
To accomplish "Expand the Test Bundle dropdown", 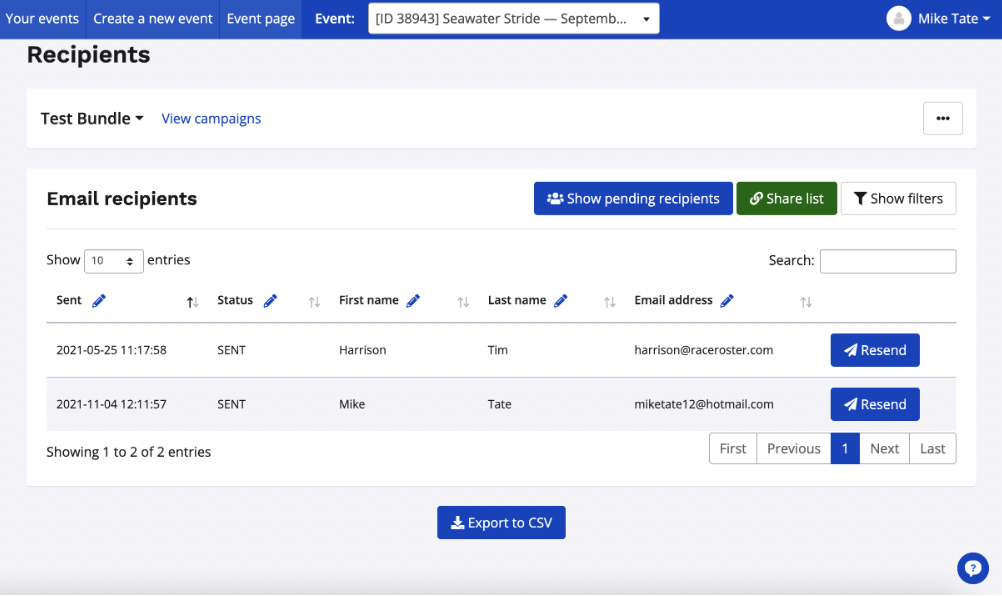I will (x=92, y=118).
